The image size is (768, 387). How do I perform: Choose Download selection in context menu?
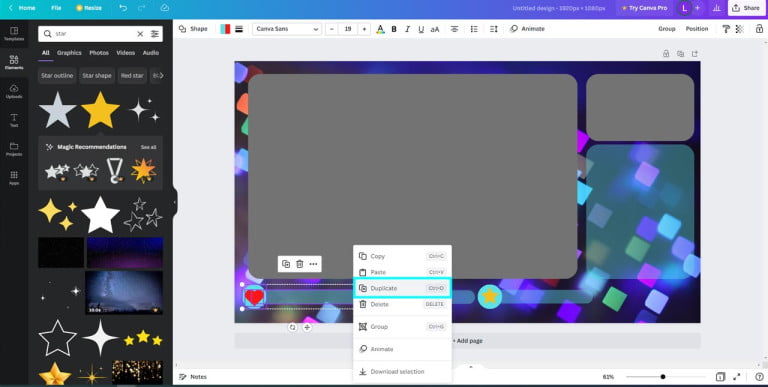coord(402,372)
